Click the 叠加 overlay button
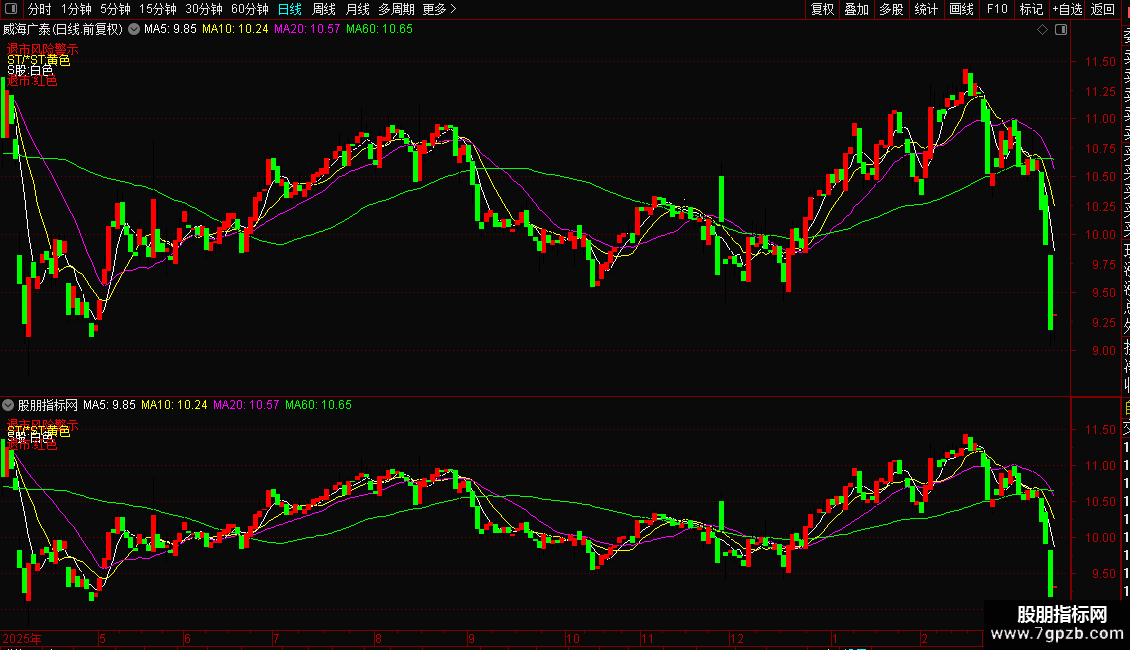 857,9
